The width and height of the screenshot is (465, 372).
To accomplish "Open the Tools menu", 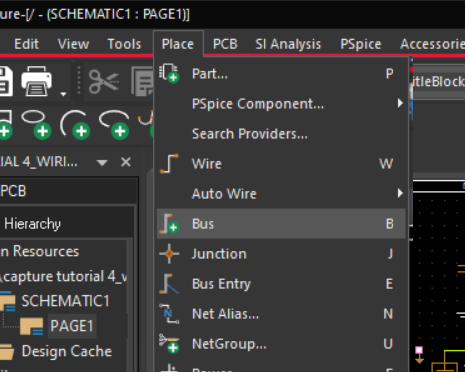I will [124, 44].
